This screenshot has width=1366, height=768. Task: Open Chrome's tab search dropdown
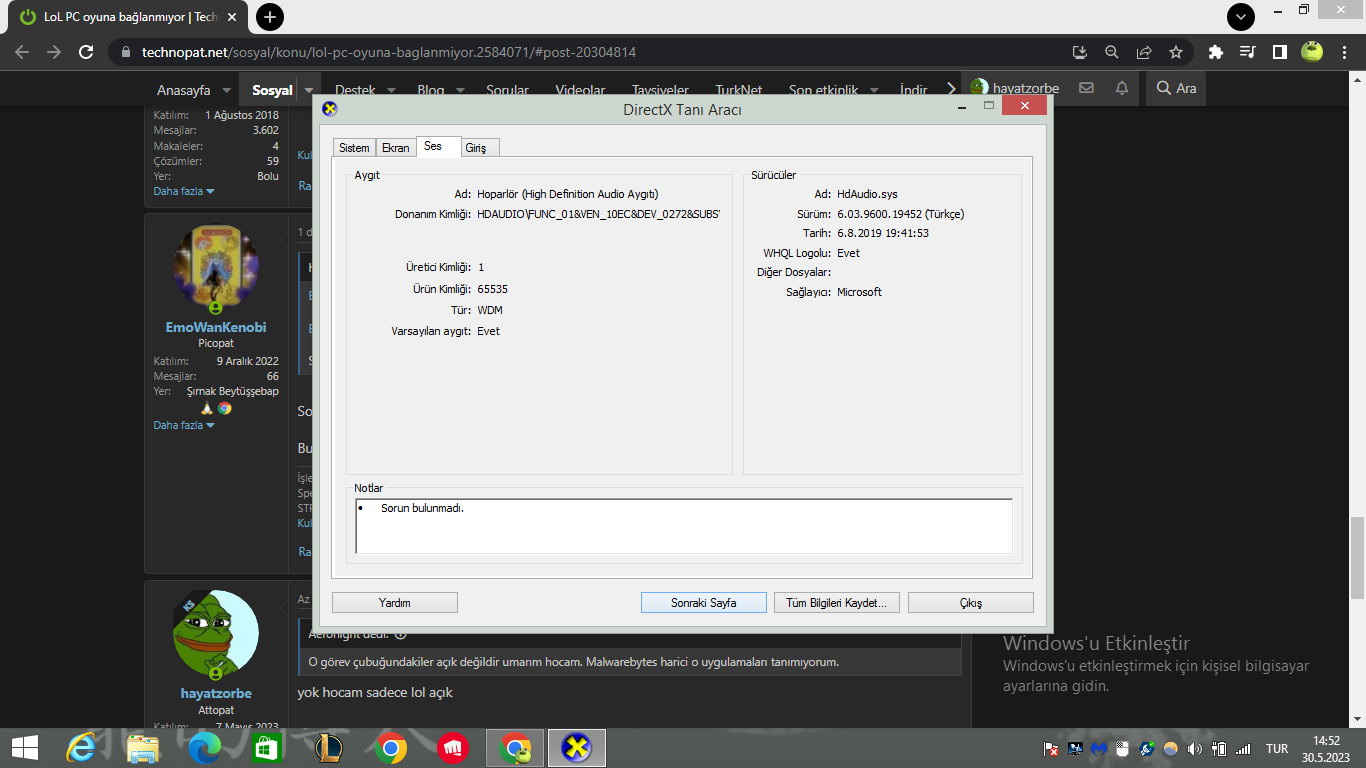pyautogui.click(x=1241, y=17)
